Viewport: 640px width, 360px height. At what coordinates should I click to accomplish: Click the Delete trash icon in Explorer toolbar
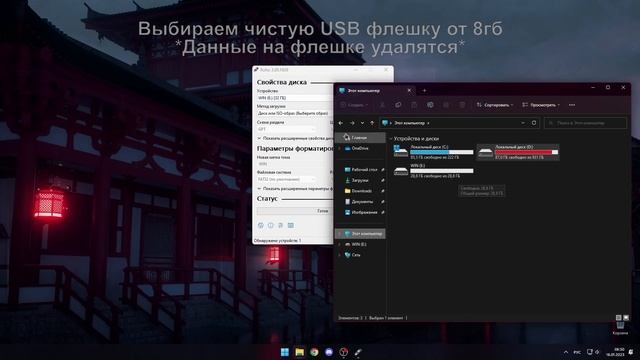click(x=462, y=105)
